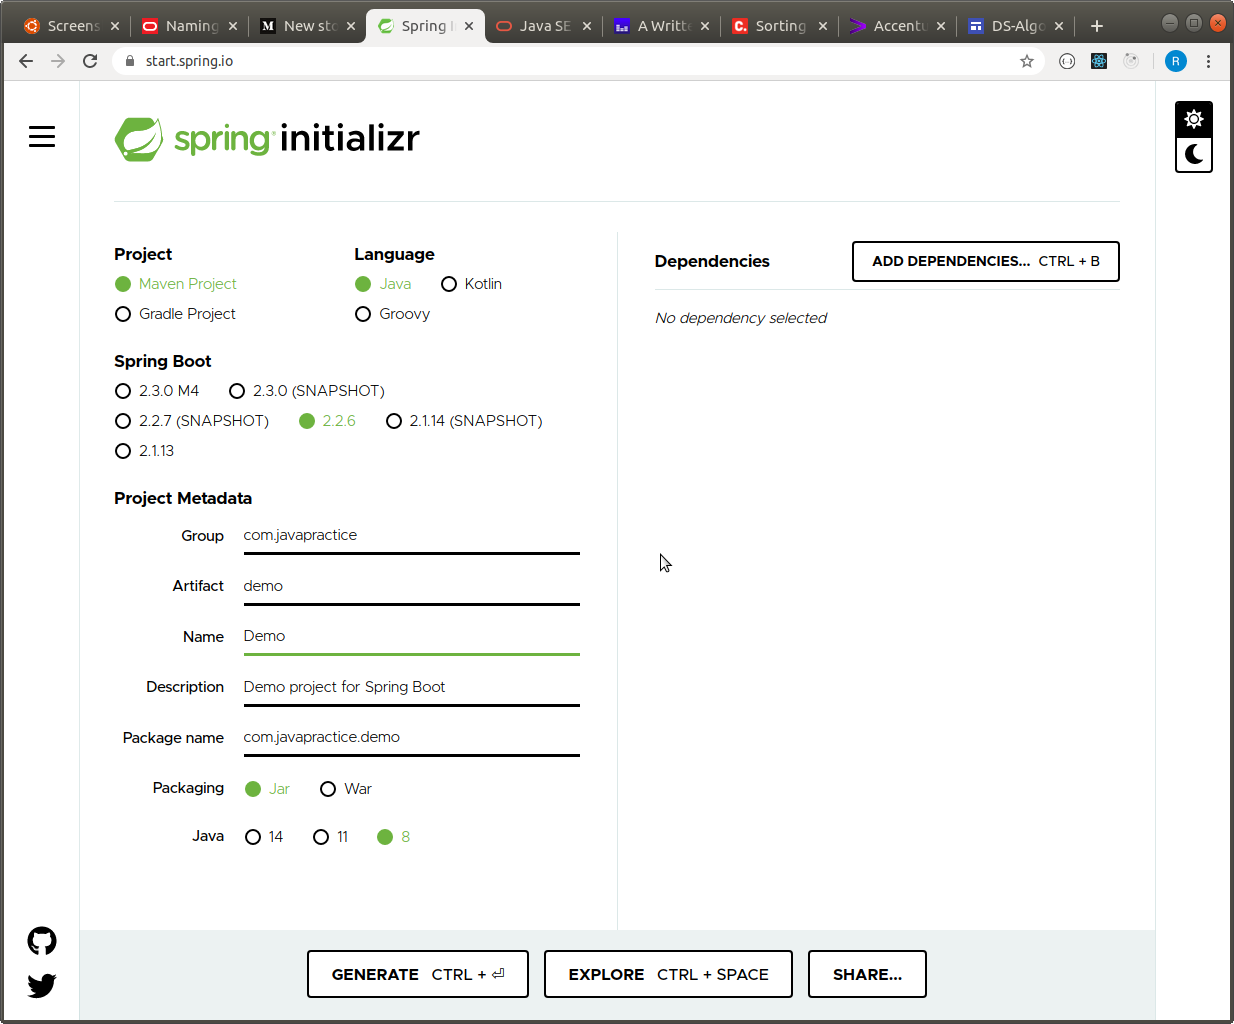
Task: Enable dark mode with the moon icon
Action: (x=1193, y=155)
